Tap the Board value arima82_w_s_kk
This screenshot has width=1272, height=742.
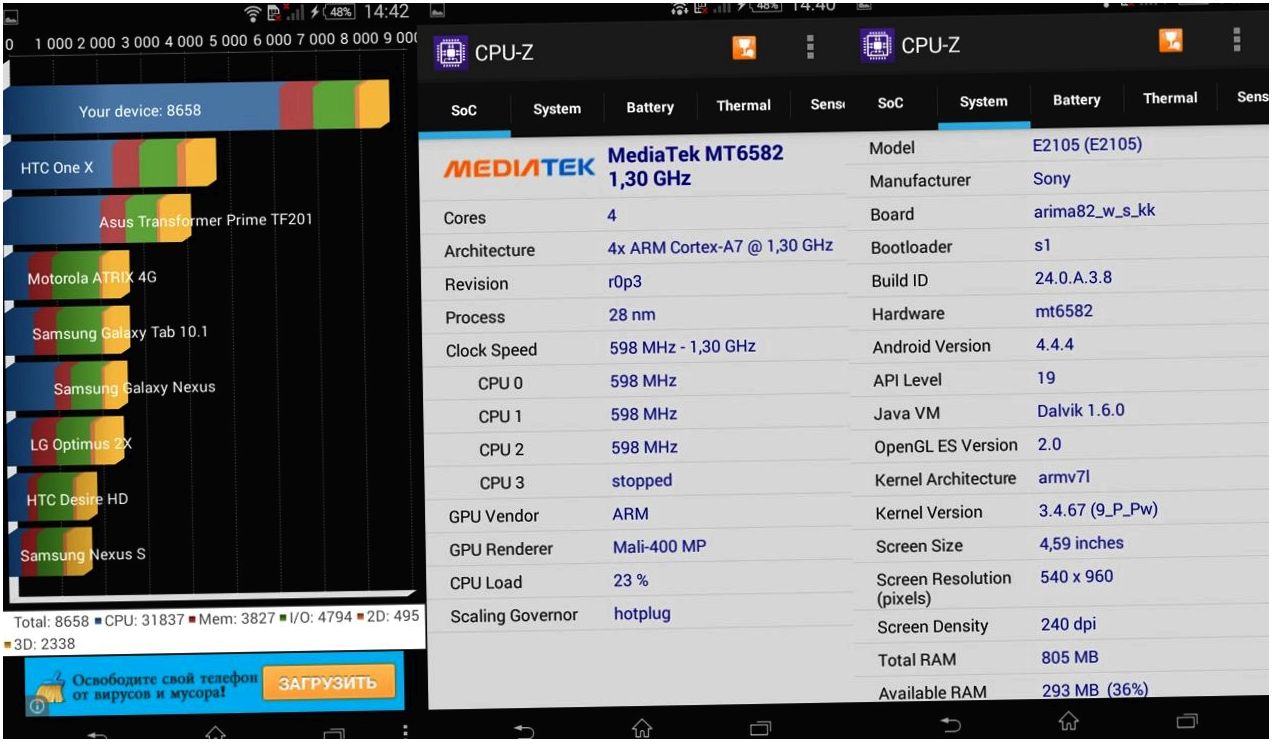click(1095, 211)
